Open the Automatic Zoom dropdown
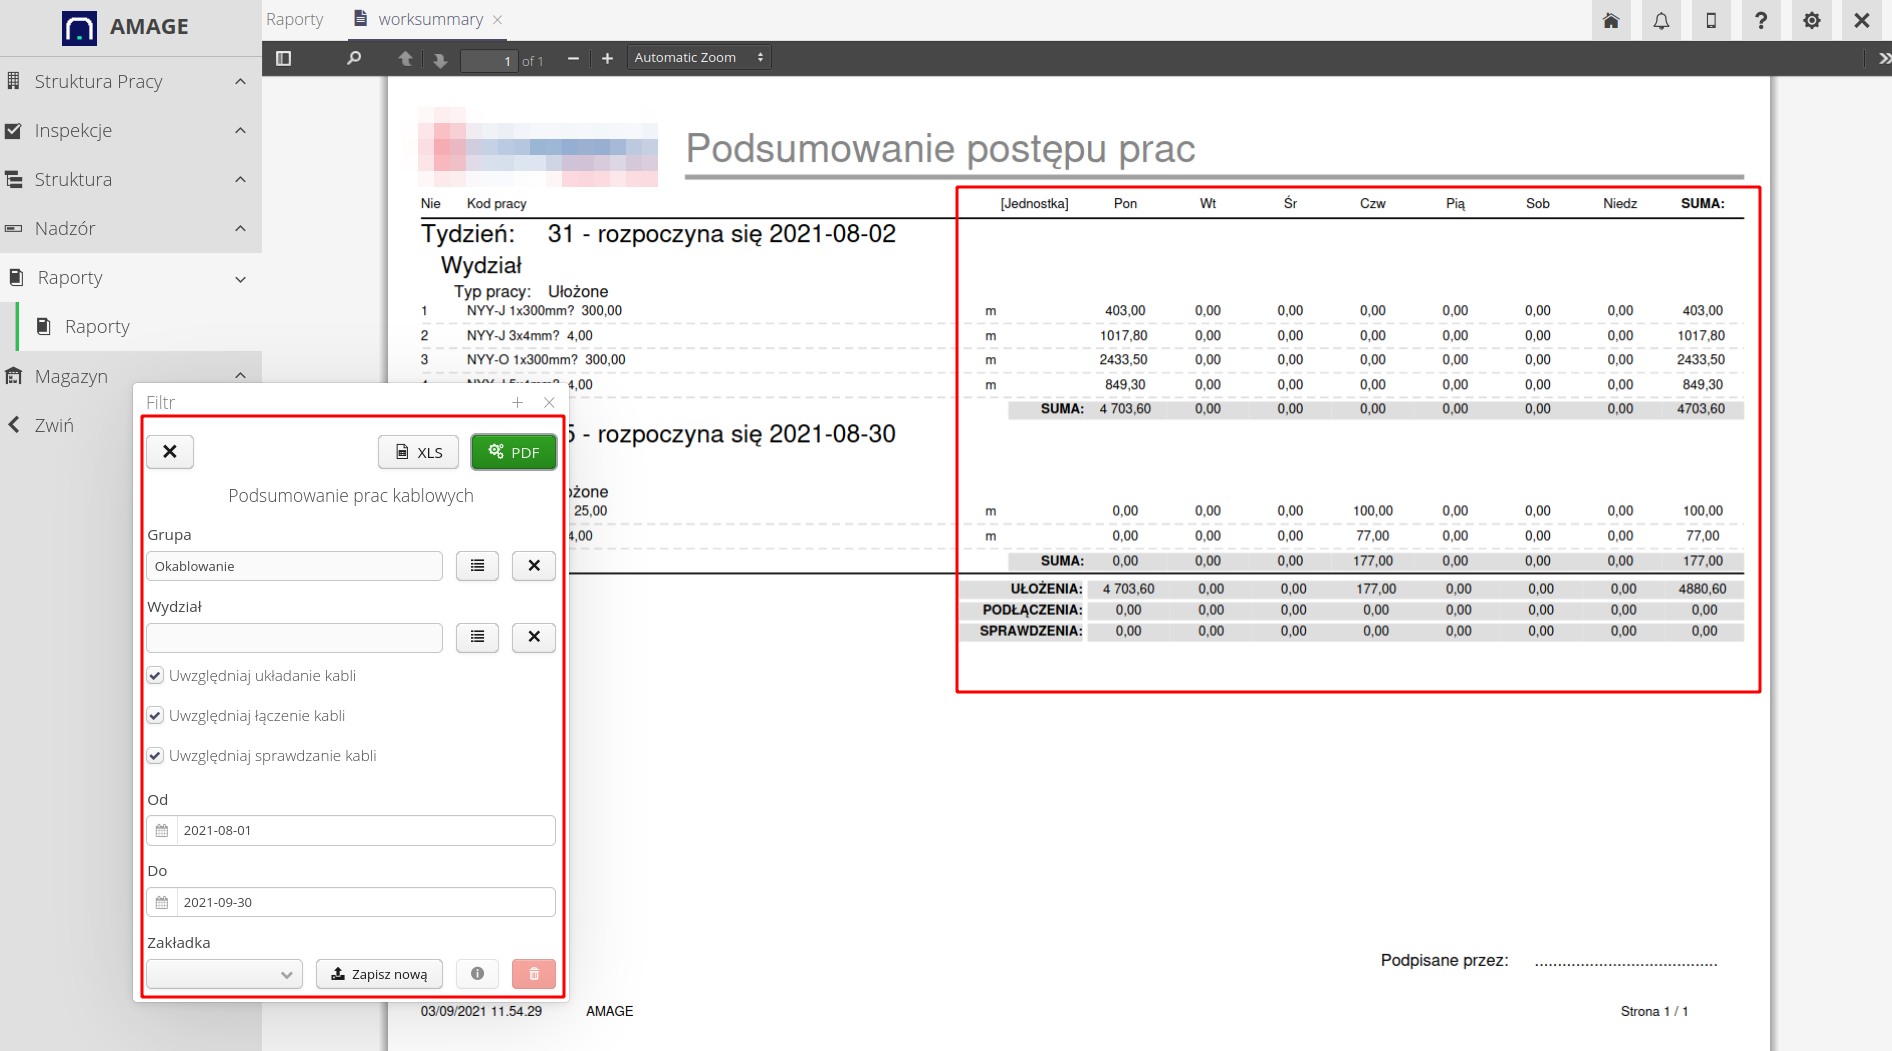Screen dimensions: 1892x1051 (x=698, y=58)
